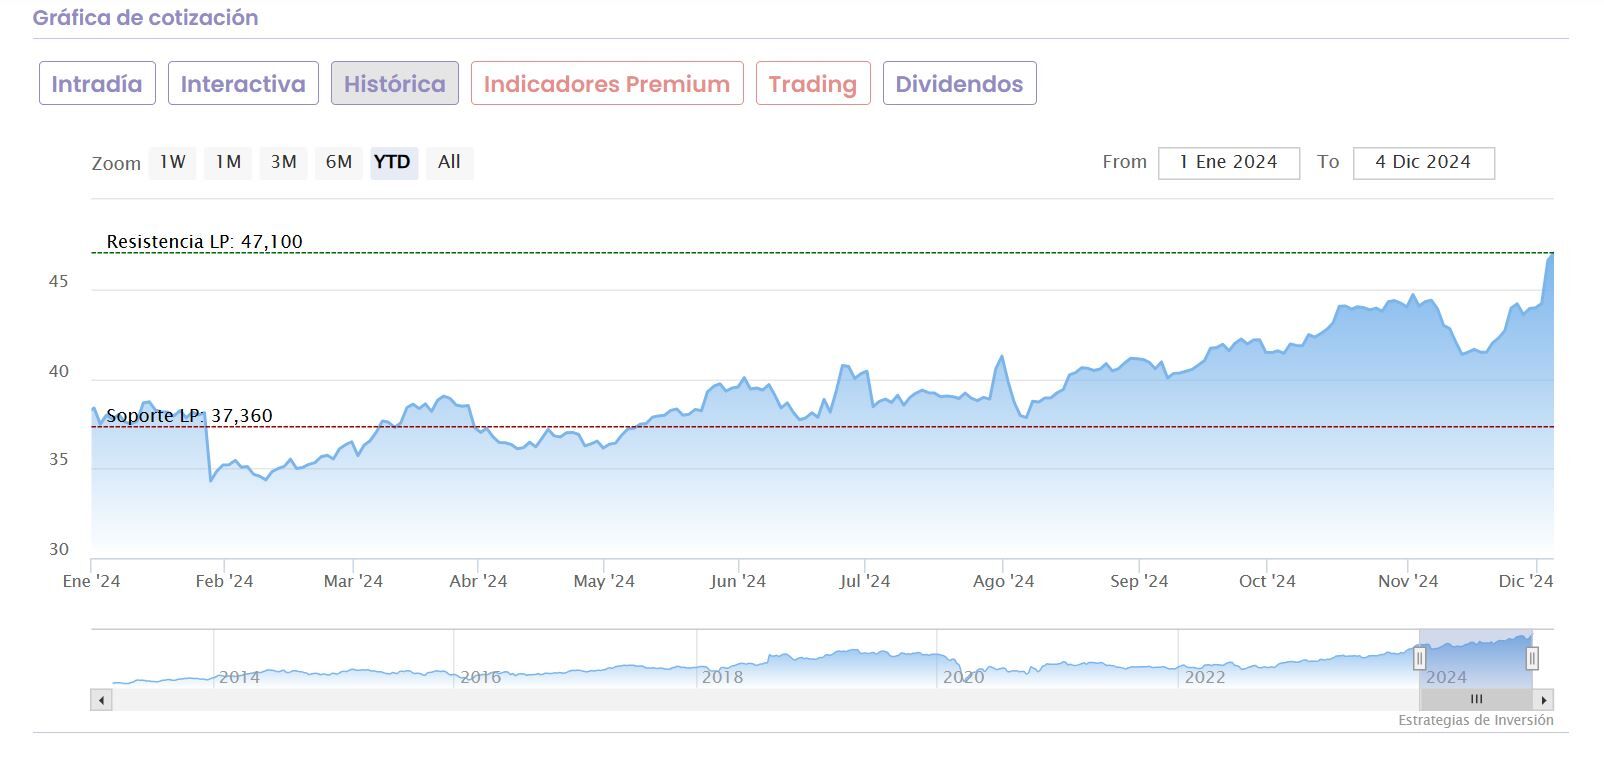Set zoom range to 1W

click(x=173, y=162)
